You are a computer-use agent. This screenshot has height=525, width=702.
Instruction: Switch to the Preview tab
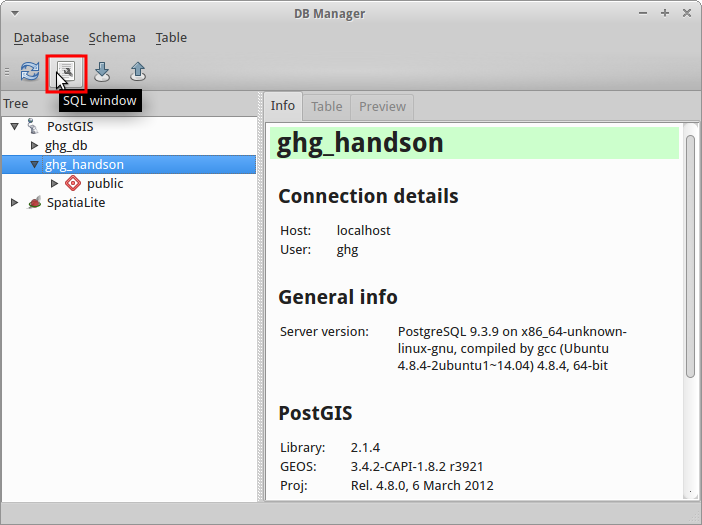382,107
